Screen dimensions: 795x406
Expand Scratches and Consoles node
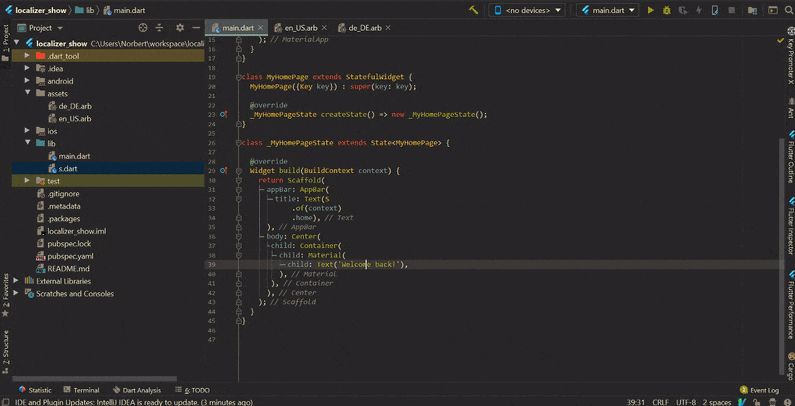click(16, 293)
